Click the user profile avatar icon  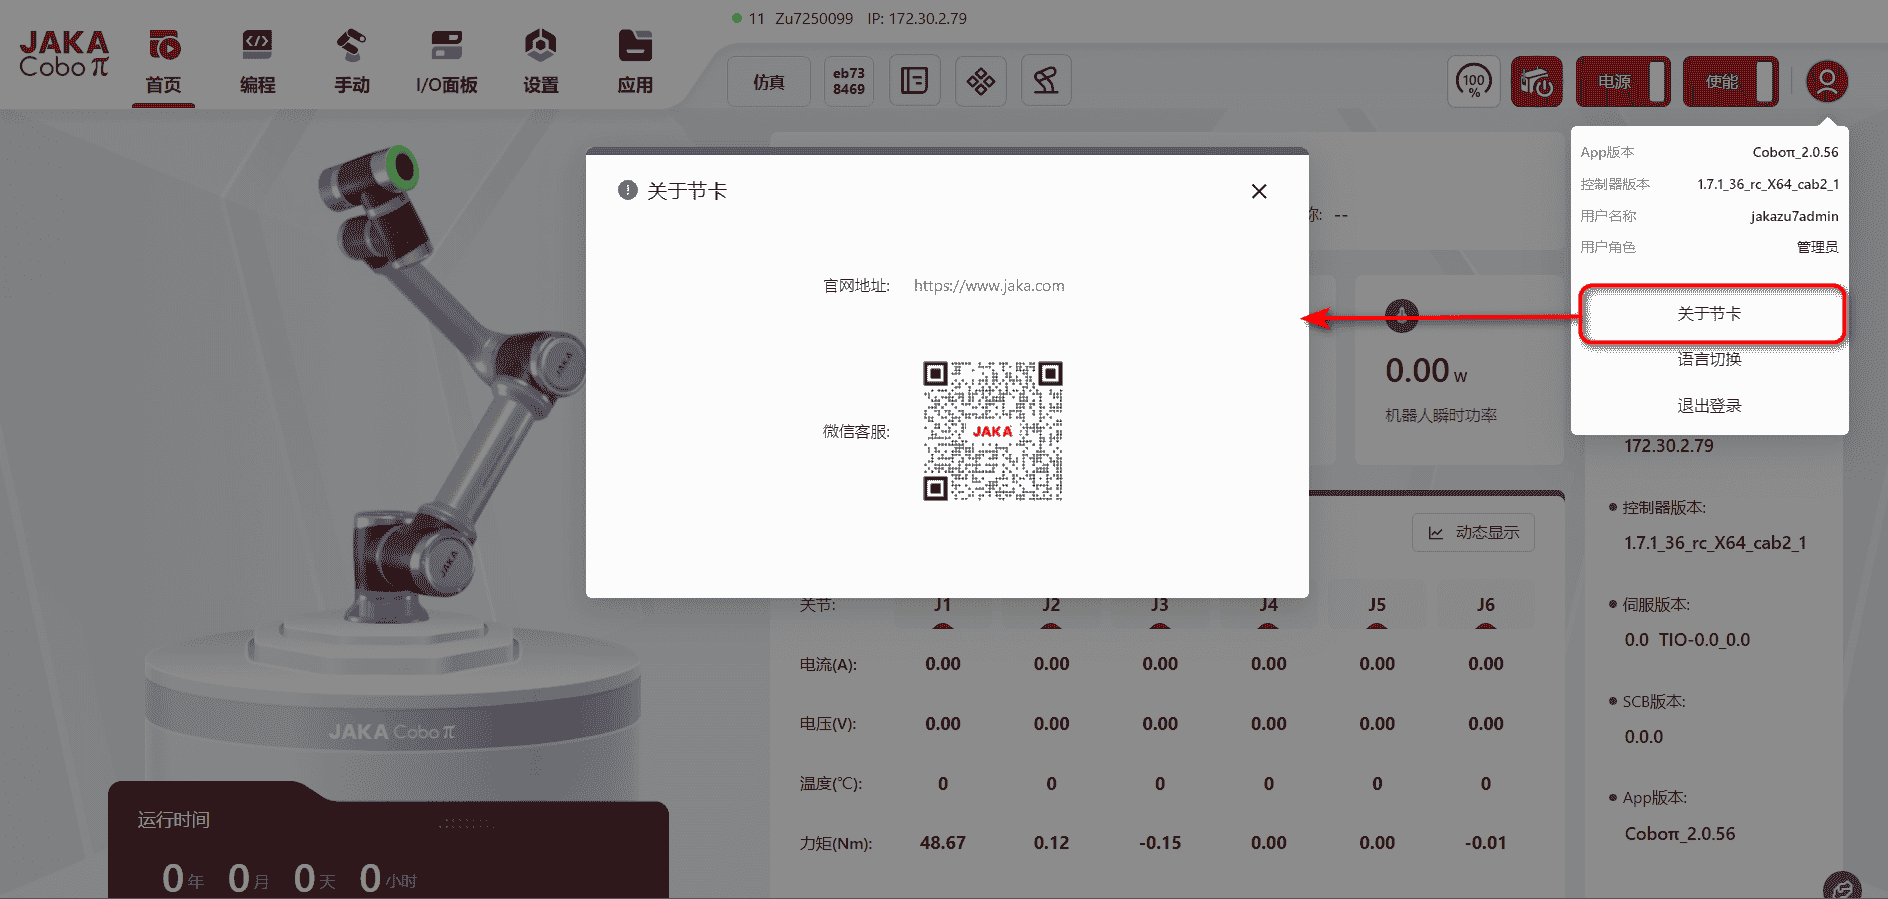point(1827,82)
